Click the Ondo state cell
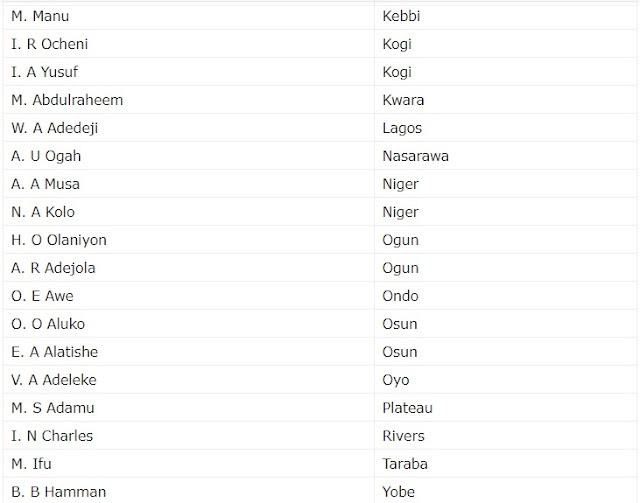The height and width of the screenshot is (503, 640). pyautogui.click(x=400, y=296)
